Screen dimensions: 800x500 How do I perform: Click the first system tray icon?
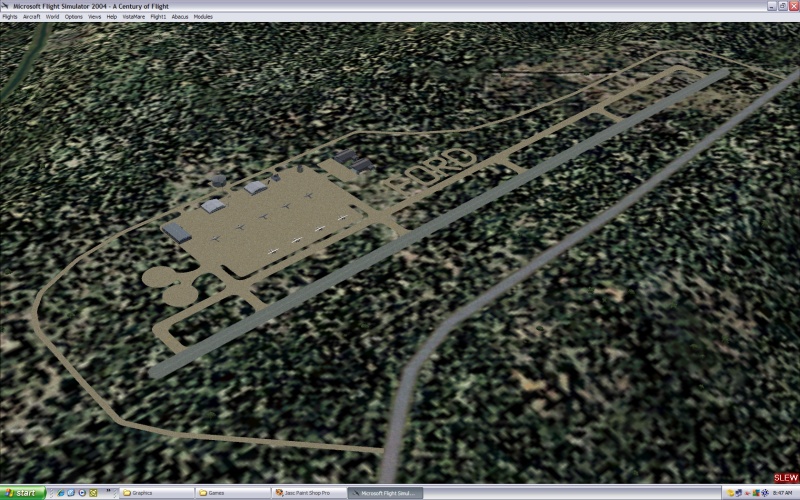[733, 493]
